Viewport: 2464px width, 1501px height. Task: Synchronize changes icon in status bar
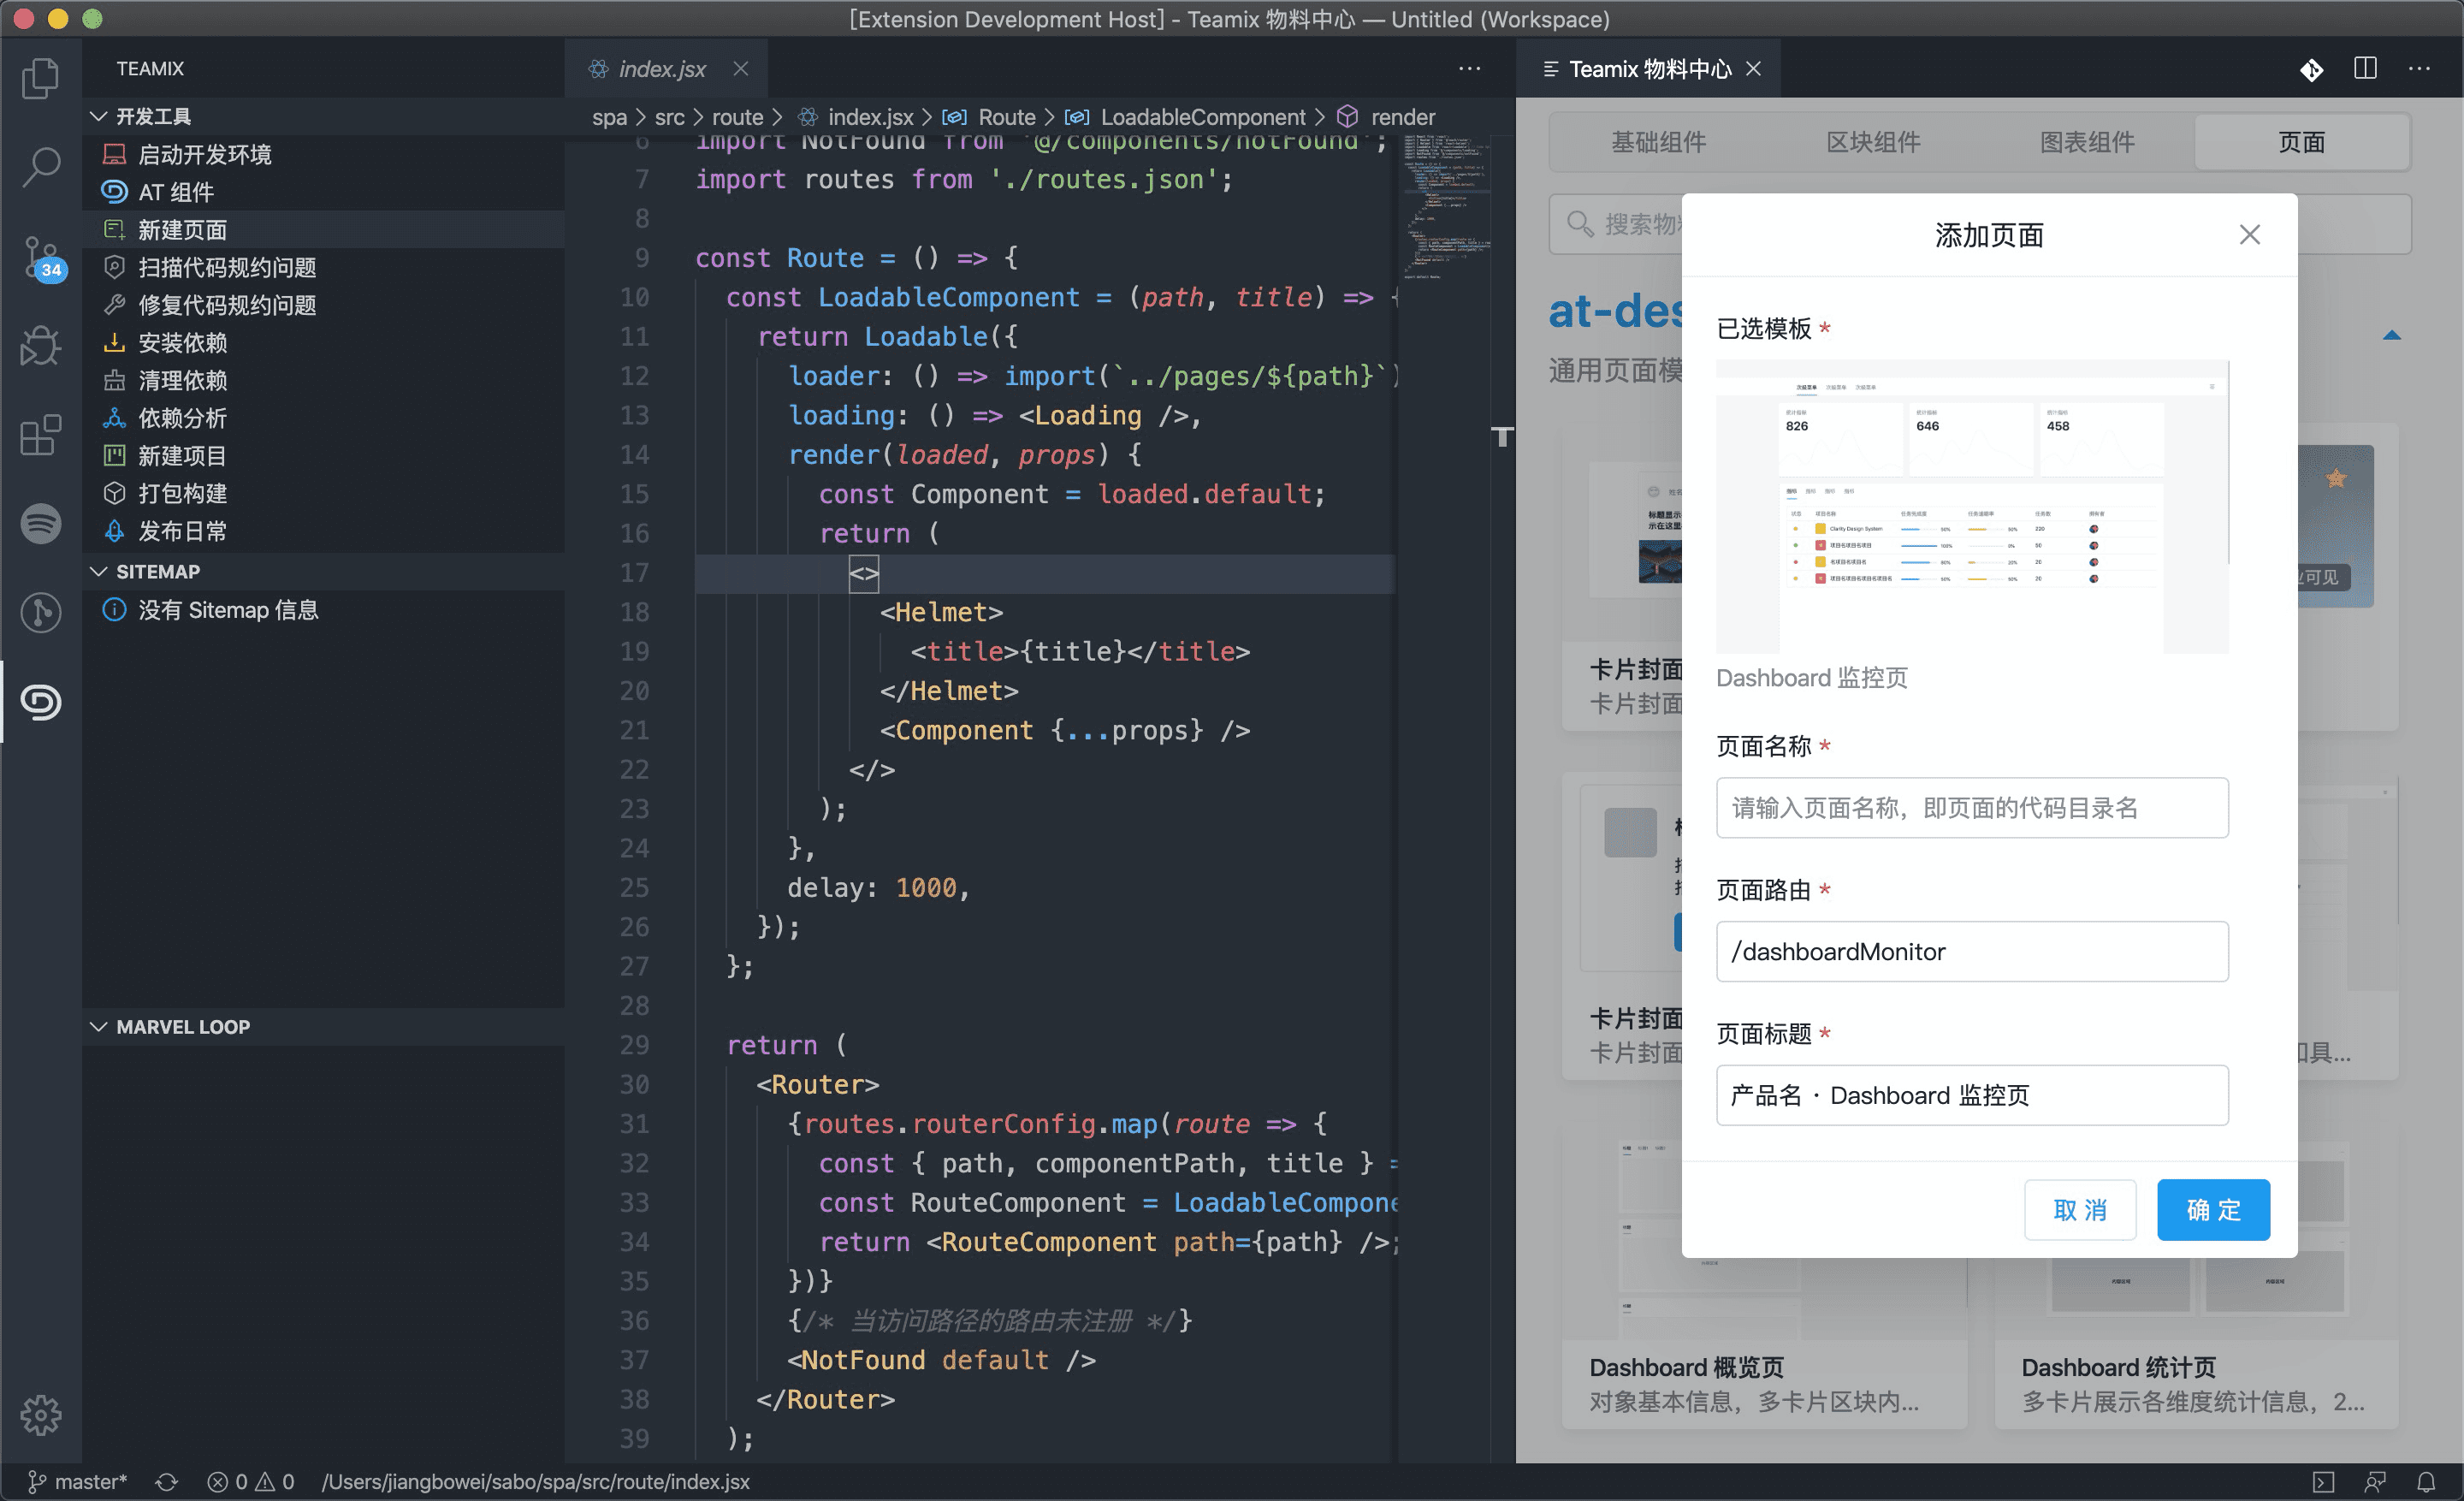[x=166, y=1481]
